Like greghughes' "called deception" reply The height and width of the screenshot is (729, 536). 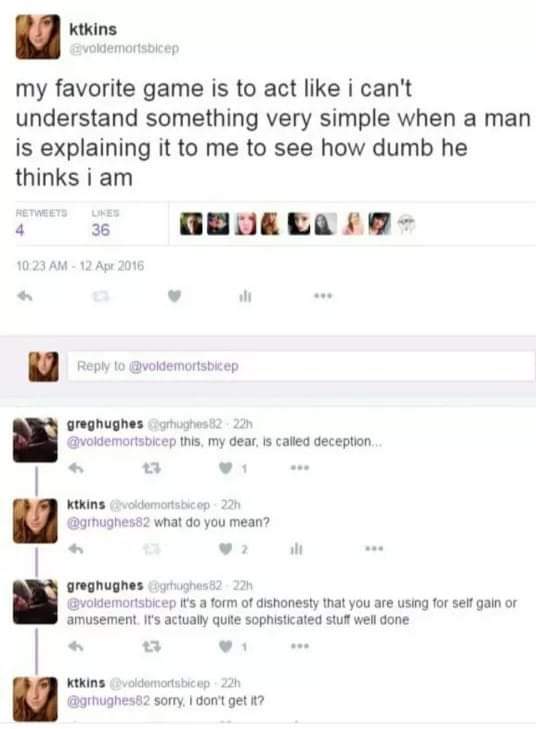(225, 468)
